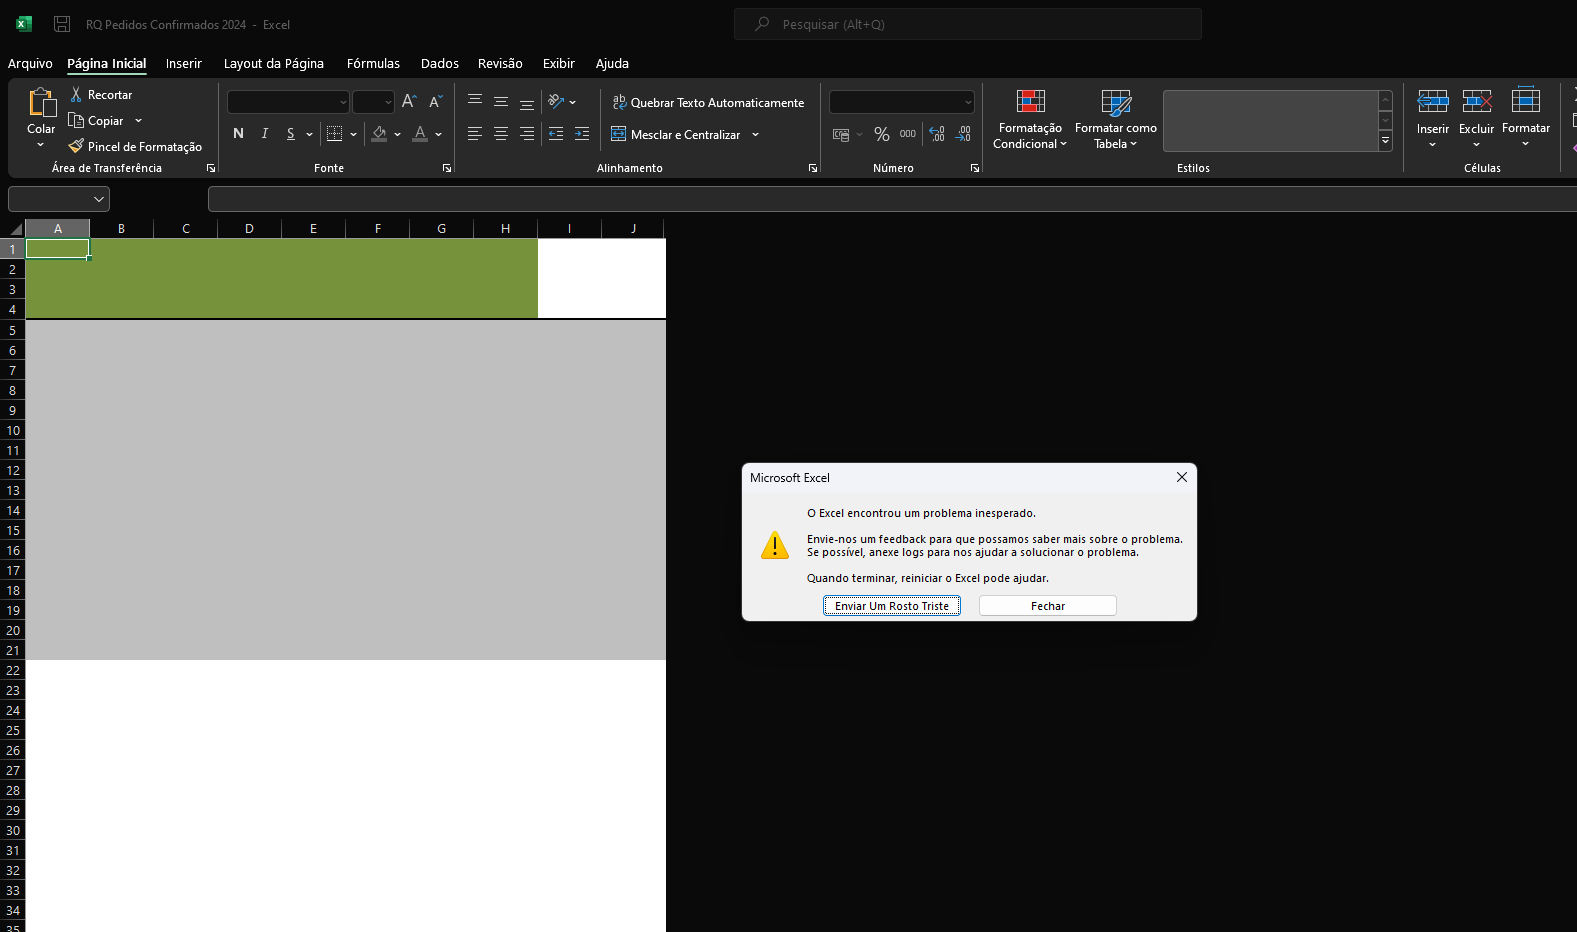The image size is (1577, 932).
Task: Switch to the Fórmulas tab
Action: click(373, 63)
